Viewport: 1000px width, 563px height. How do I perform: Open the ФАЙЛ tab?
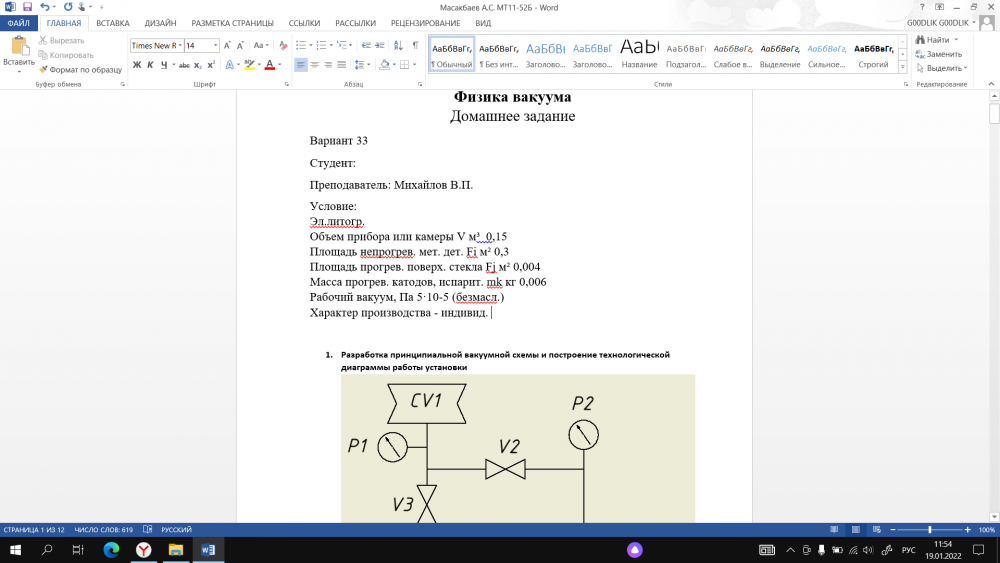click(18, 23)
